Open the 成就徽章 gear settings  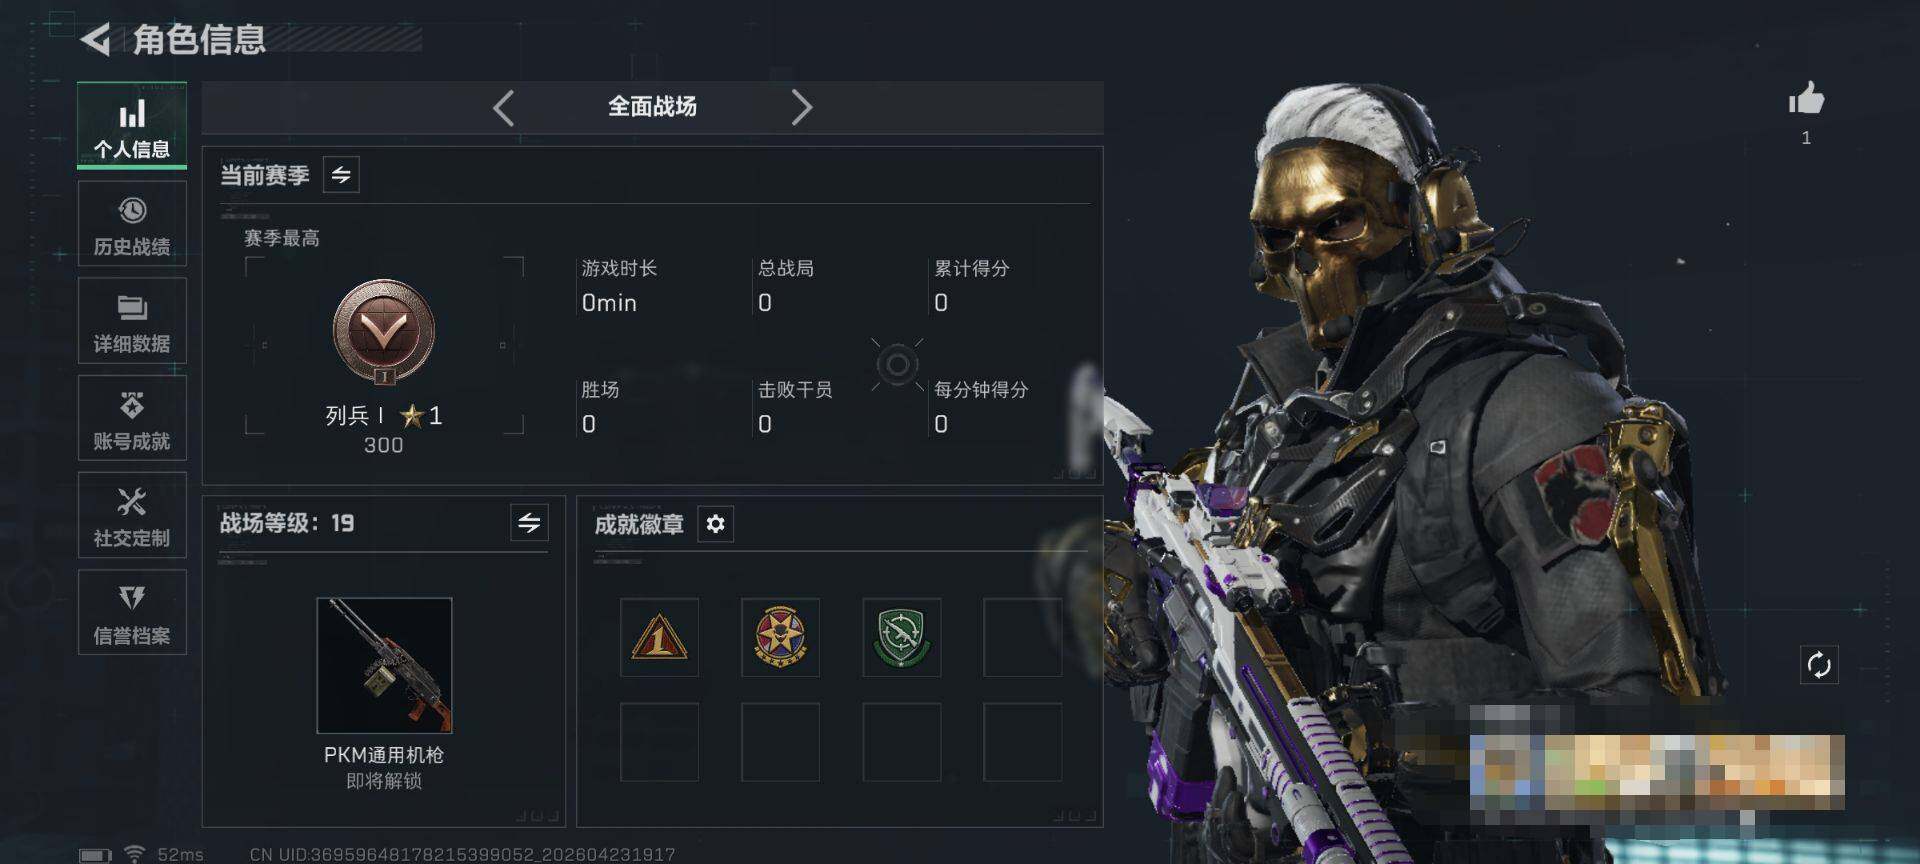tap(715, 524)
